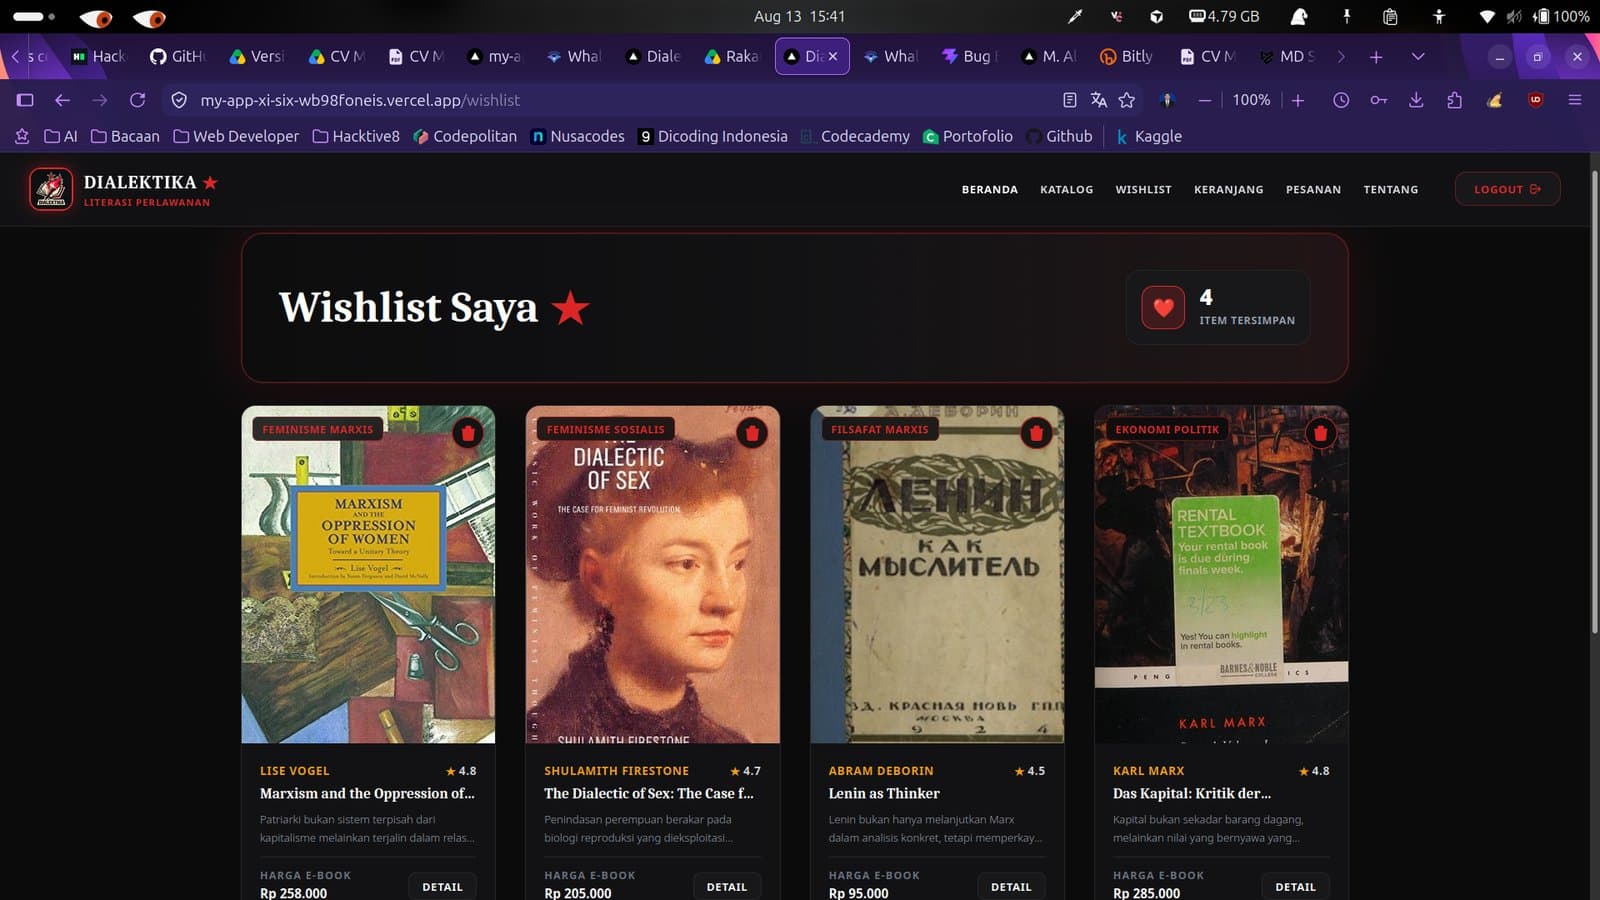Open the AI bookmarks folder

tap(60, 136)
